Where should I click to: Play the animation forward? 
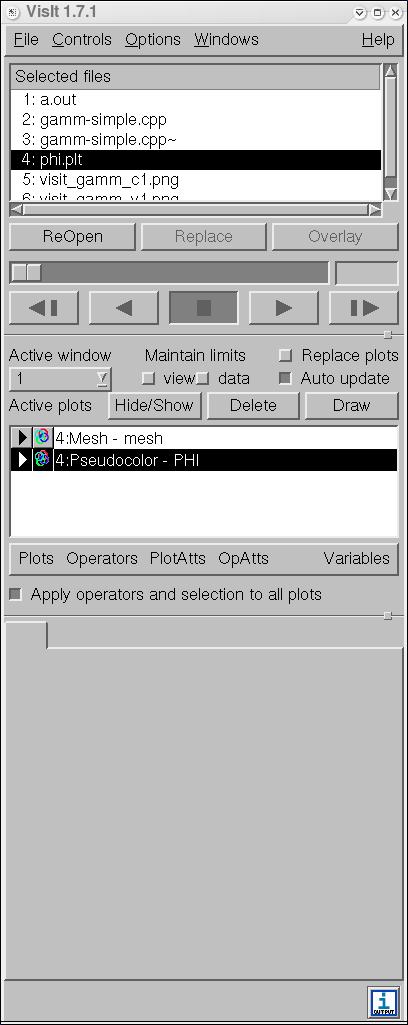(284, 307)
